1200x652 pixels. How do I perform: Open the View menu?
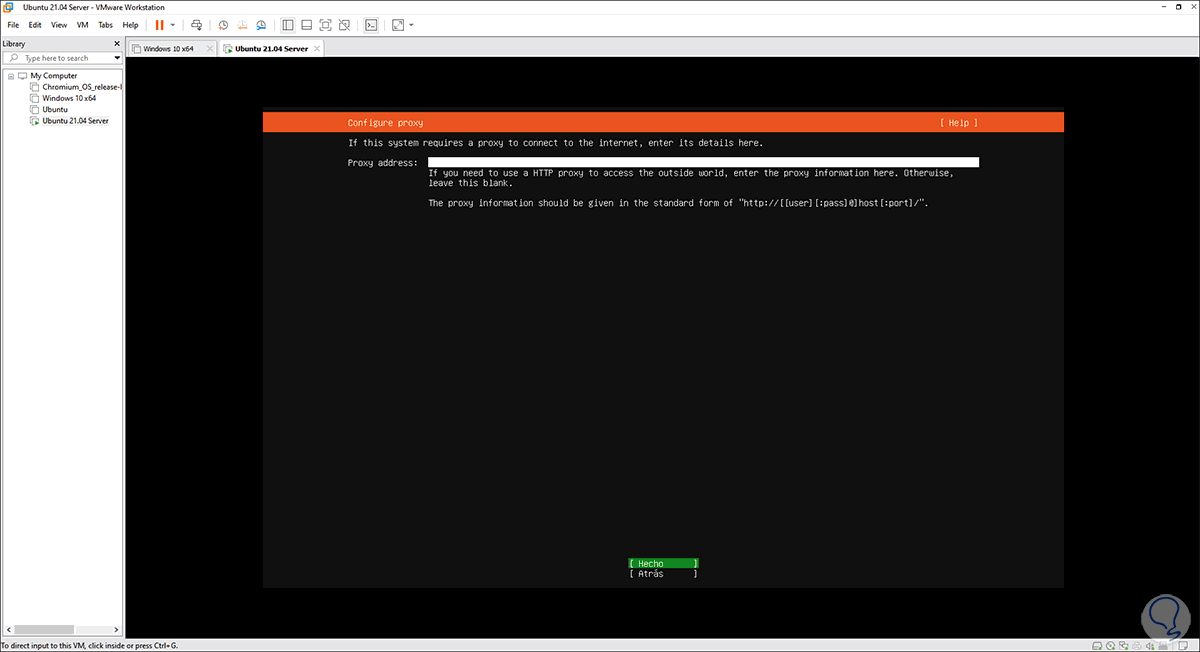[x=59, y=24]
